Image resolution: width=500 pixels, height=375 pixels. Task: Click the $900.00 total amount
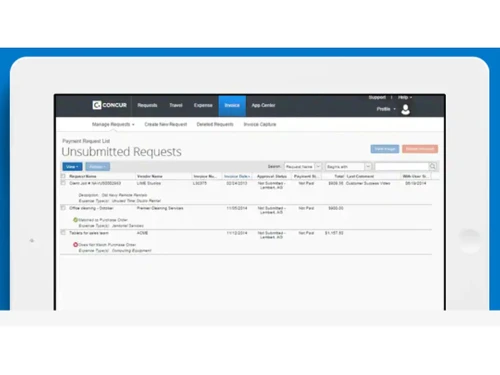pos(336,208)
